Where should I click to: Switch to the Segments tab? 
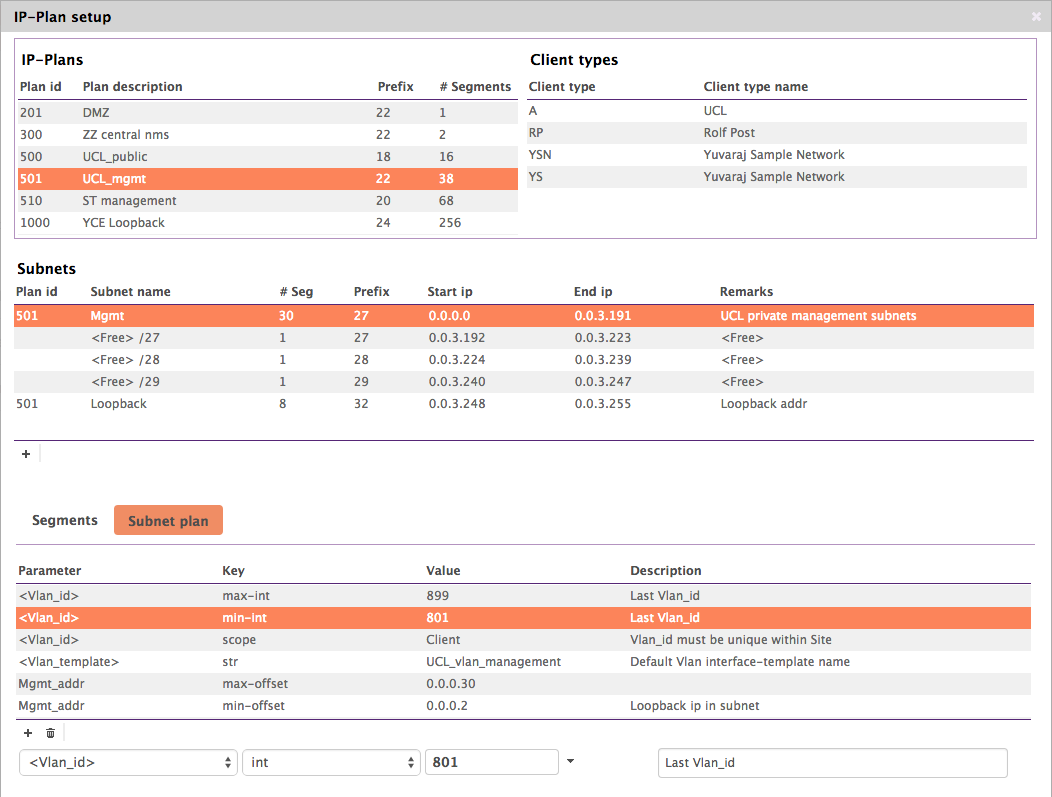click(x=65, y=520)
